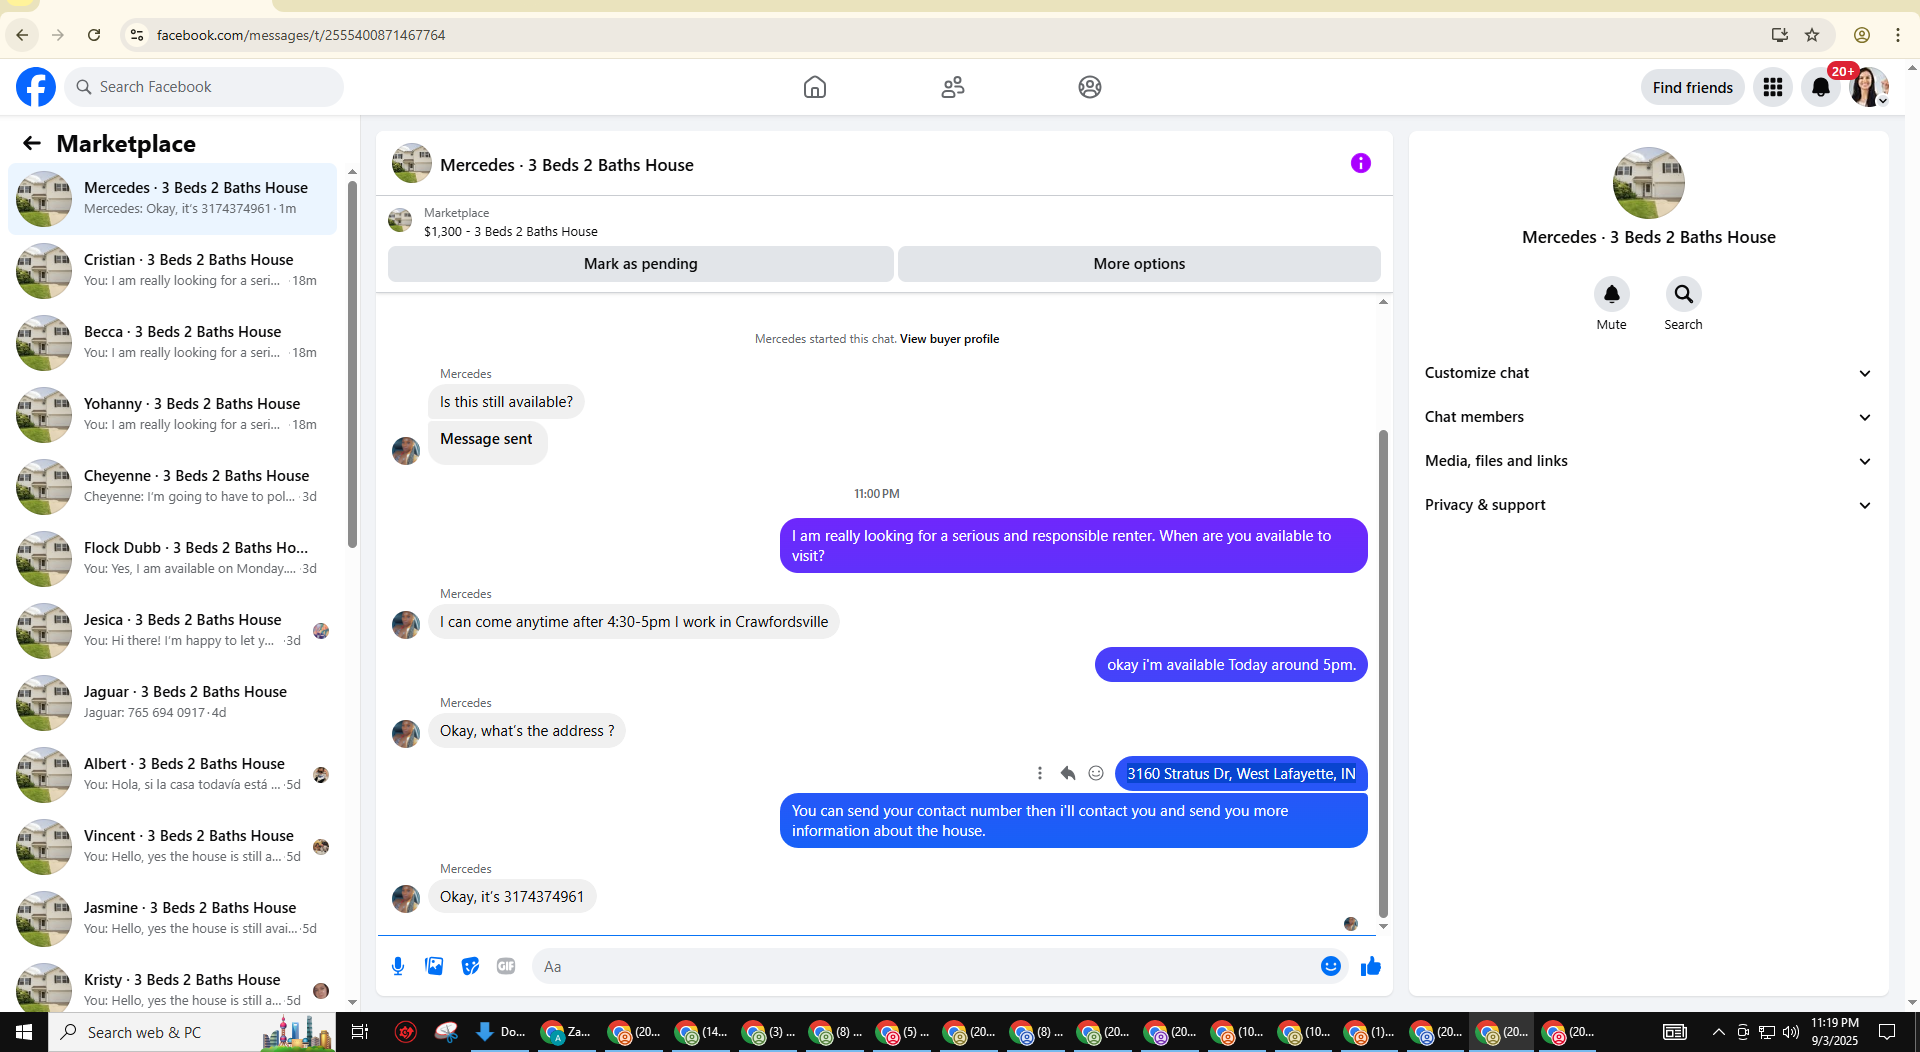Expand the Chat members section

[x=1648, y=417]
